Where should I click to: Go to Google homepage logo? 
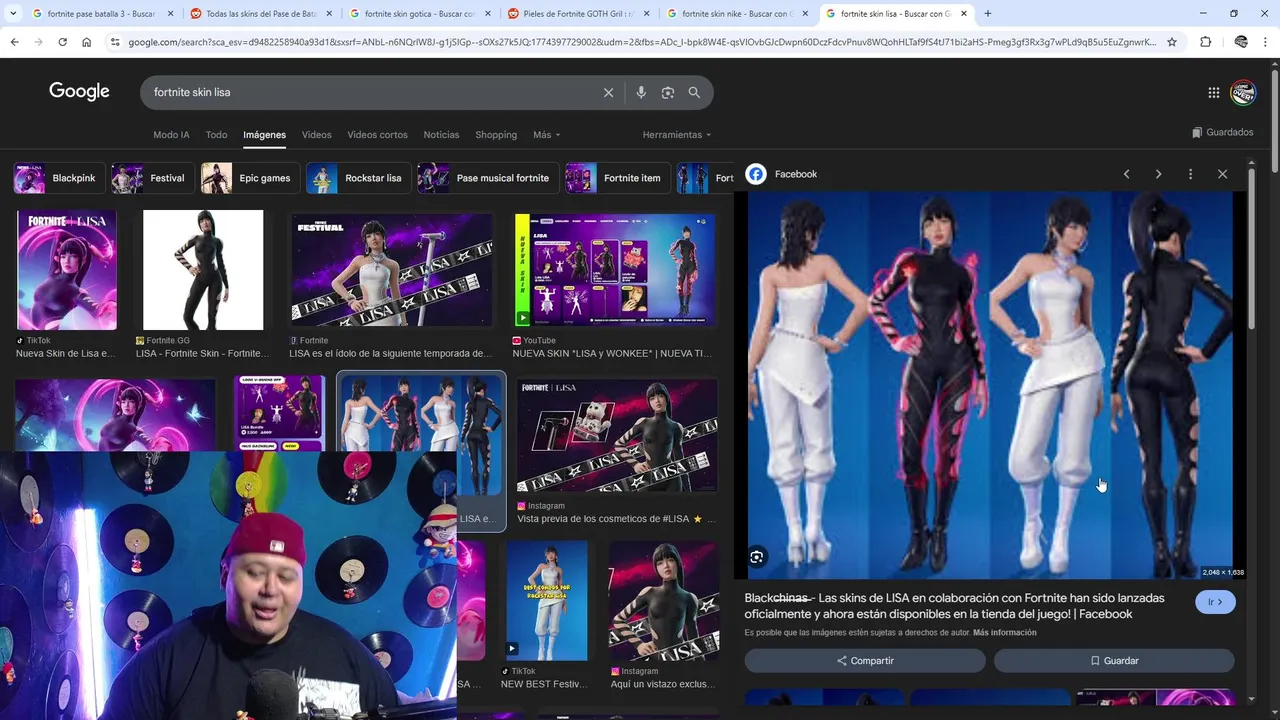[x=79, y=92]
